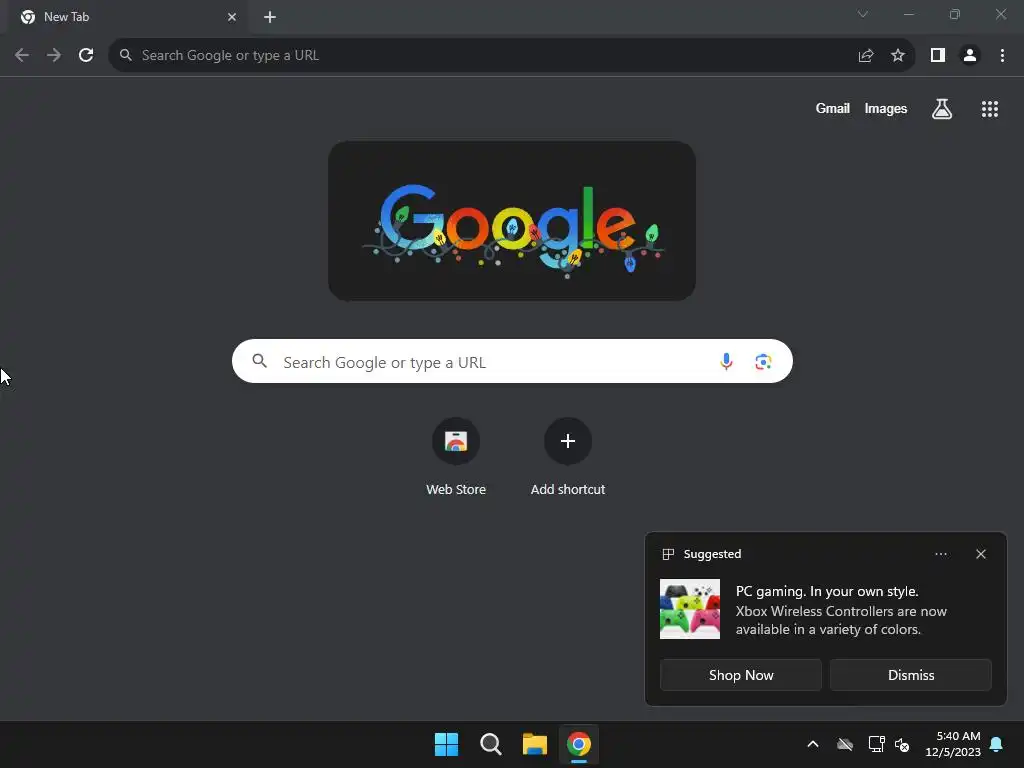Show hidden system tray icons

[x=812, y=744]
